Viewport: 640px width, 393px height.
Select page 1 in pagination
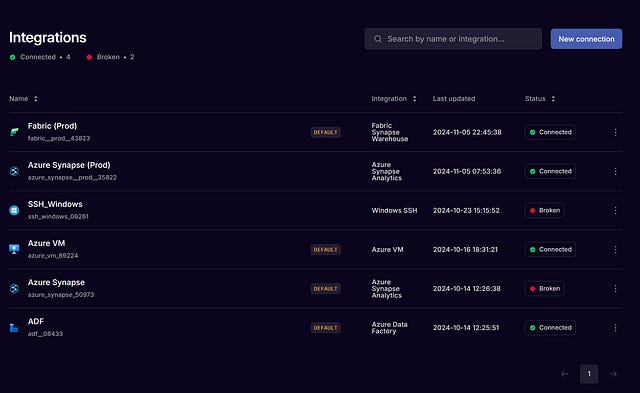click(x=589, y=374)
